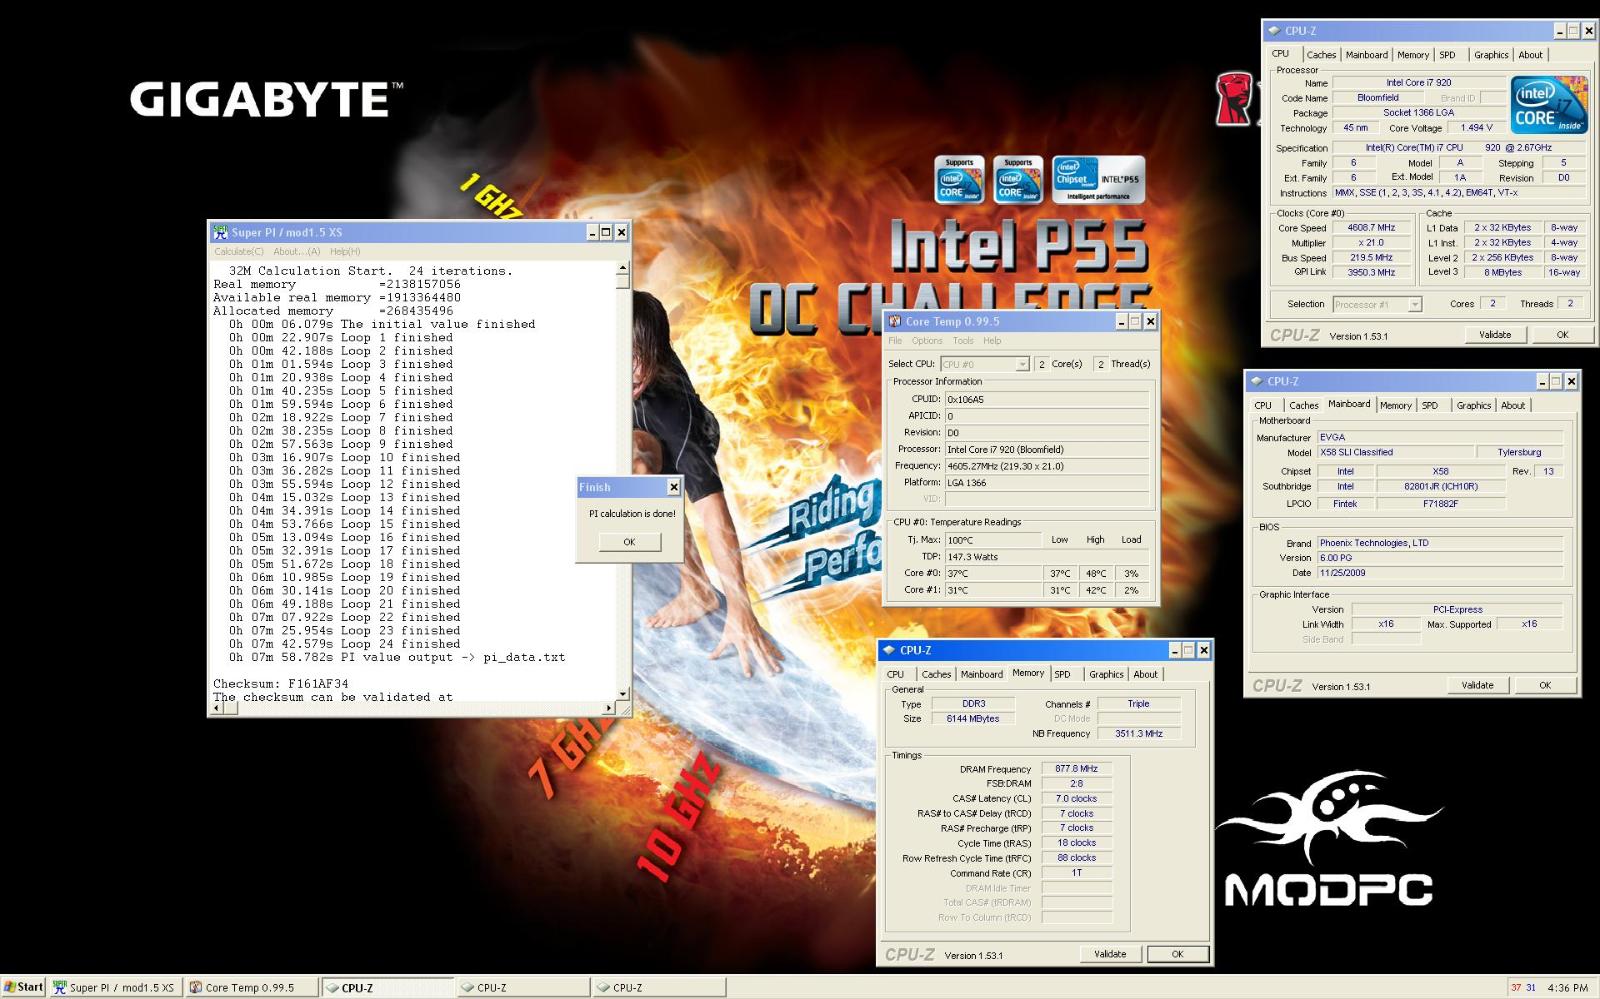Screen dimensions: 1600x999
Task: Open Graphics tab in CPU-Z Memory window
Action: point(1106,675)
